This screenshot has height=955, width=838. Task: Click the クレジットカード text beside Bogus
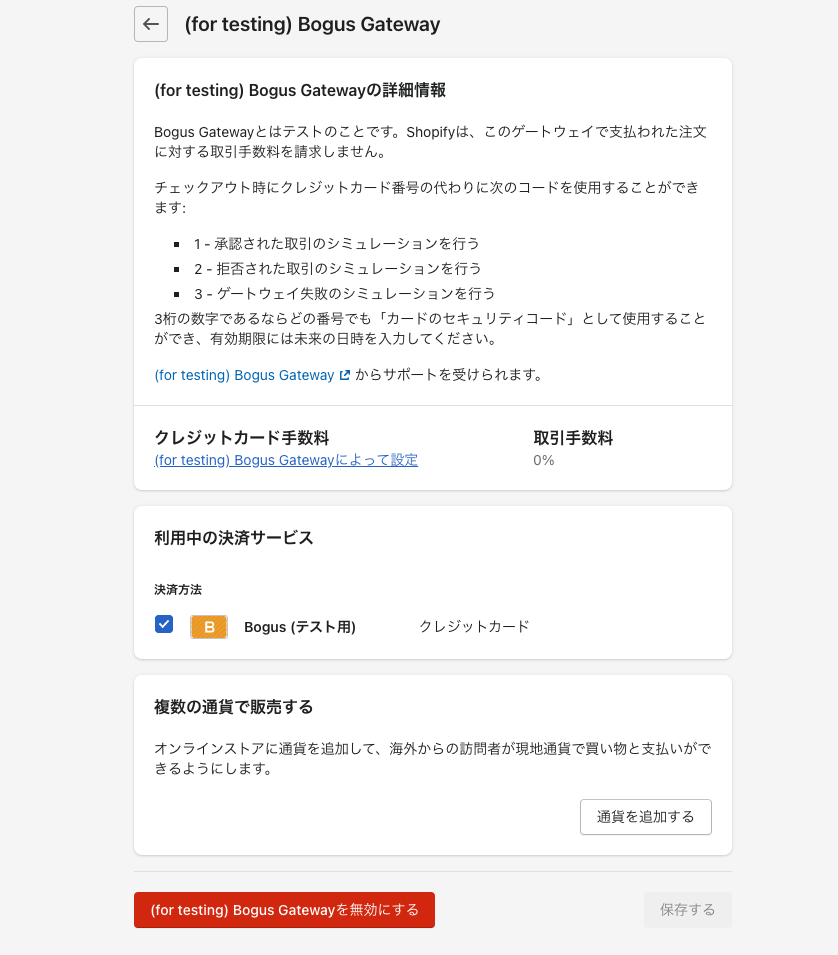coord(474,627)
